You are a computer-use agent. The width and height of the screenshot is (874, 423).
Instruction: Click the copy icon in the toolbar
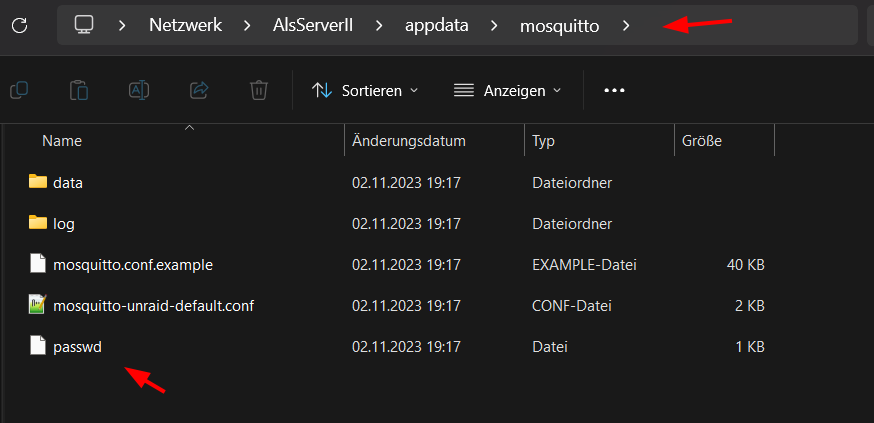(x=20, y=90)
